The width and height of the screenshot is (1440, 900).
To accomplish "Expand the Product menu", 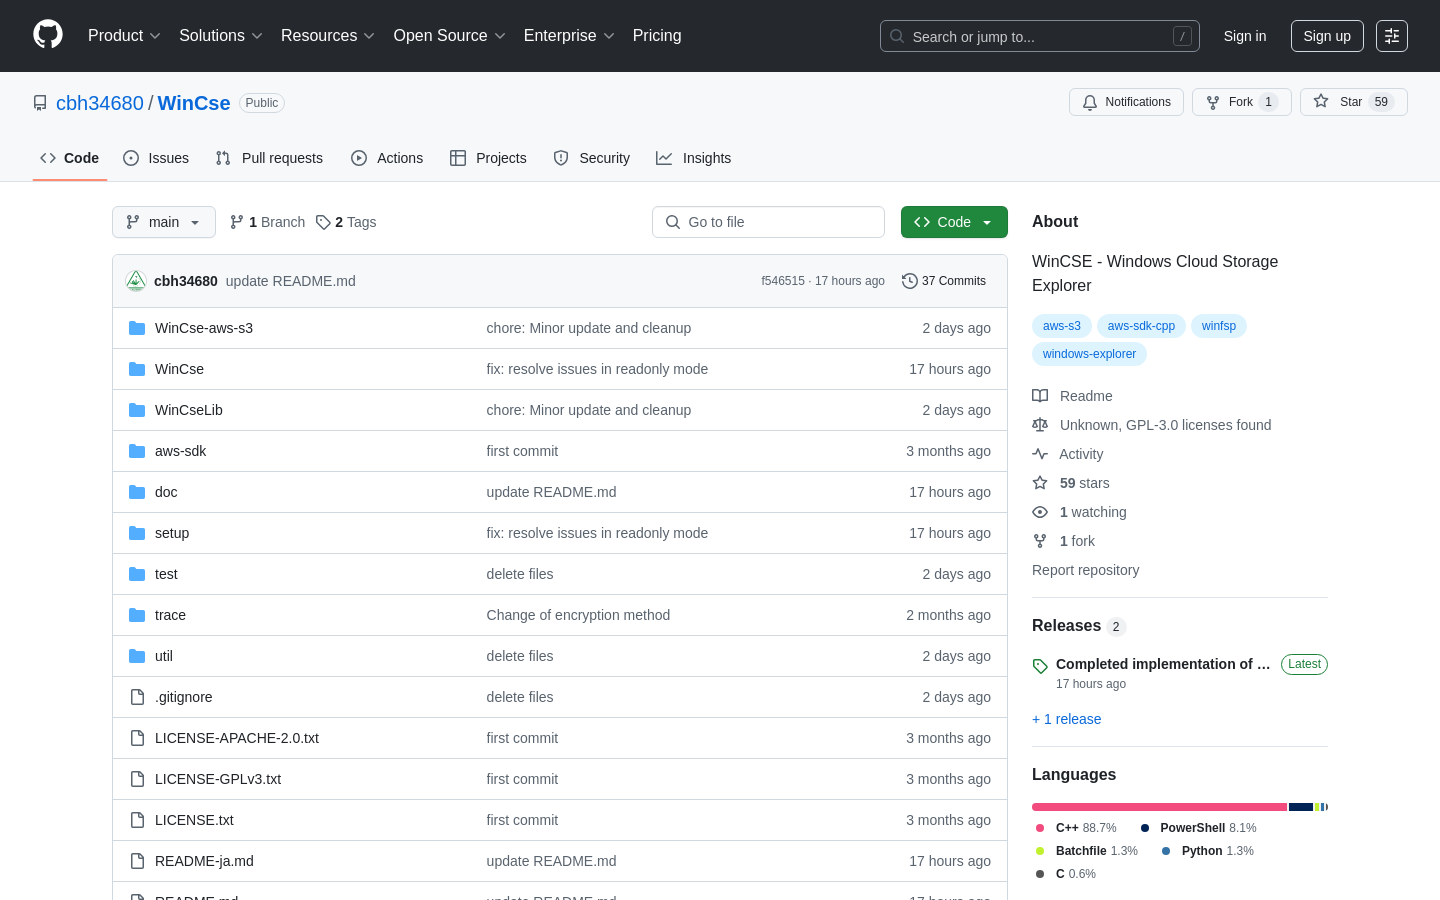I will (124, 36).
